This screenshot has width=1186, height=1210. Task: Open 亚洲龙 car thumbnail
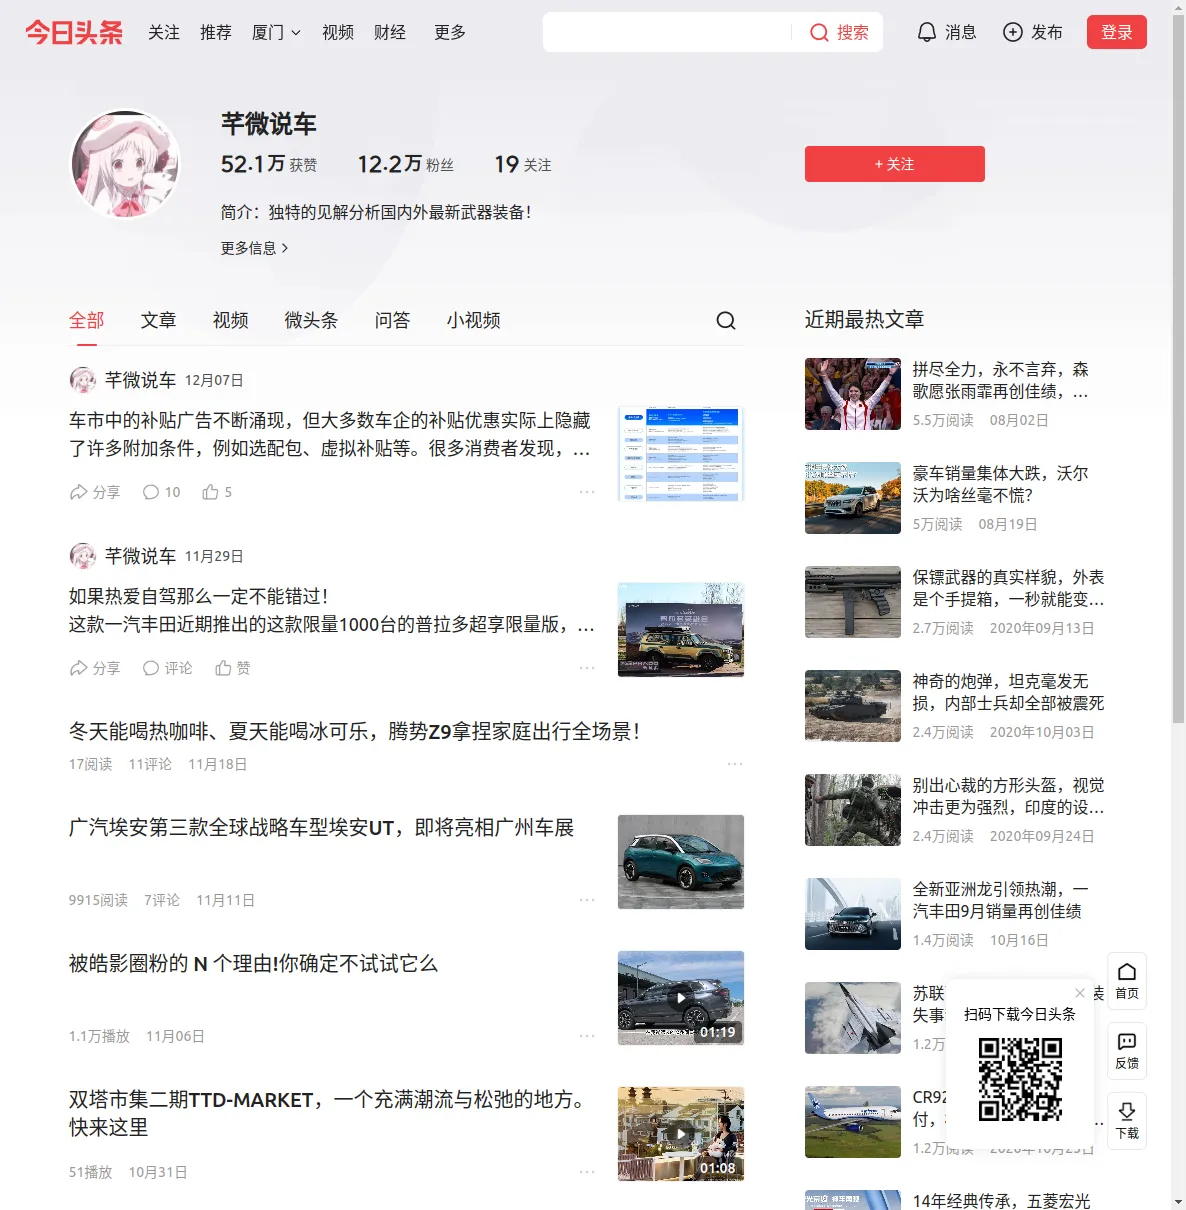tap(853, 914)
